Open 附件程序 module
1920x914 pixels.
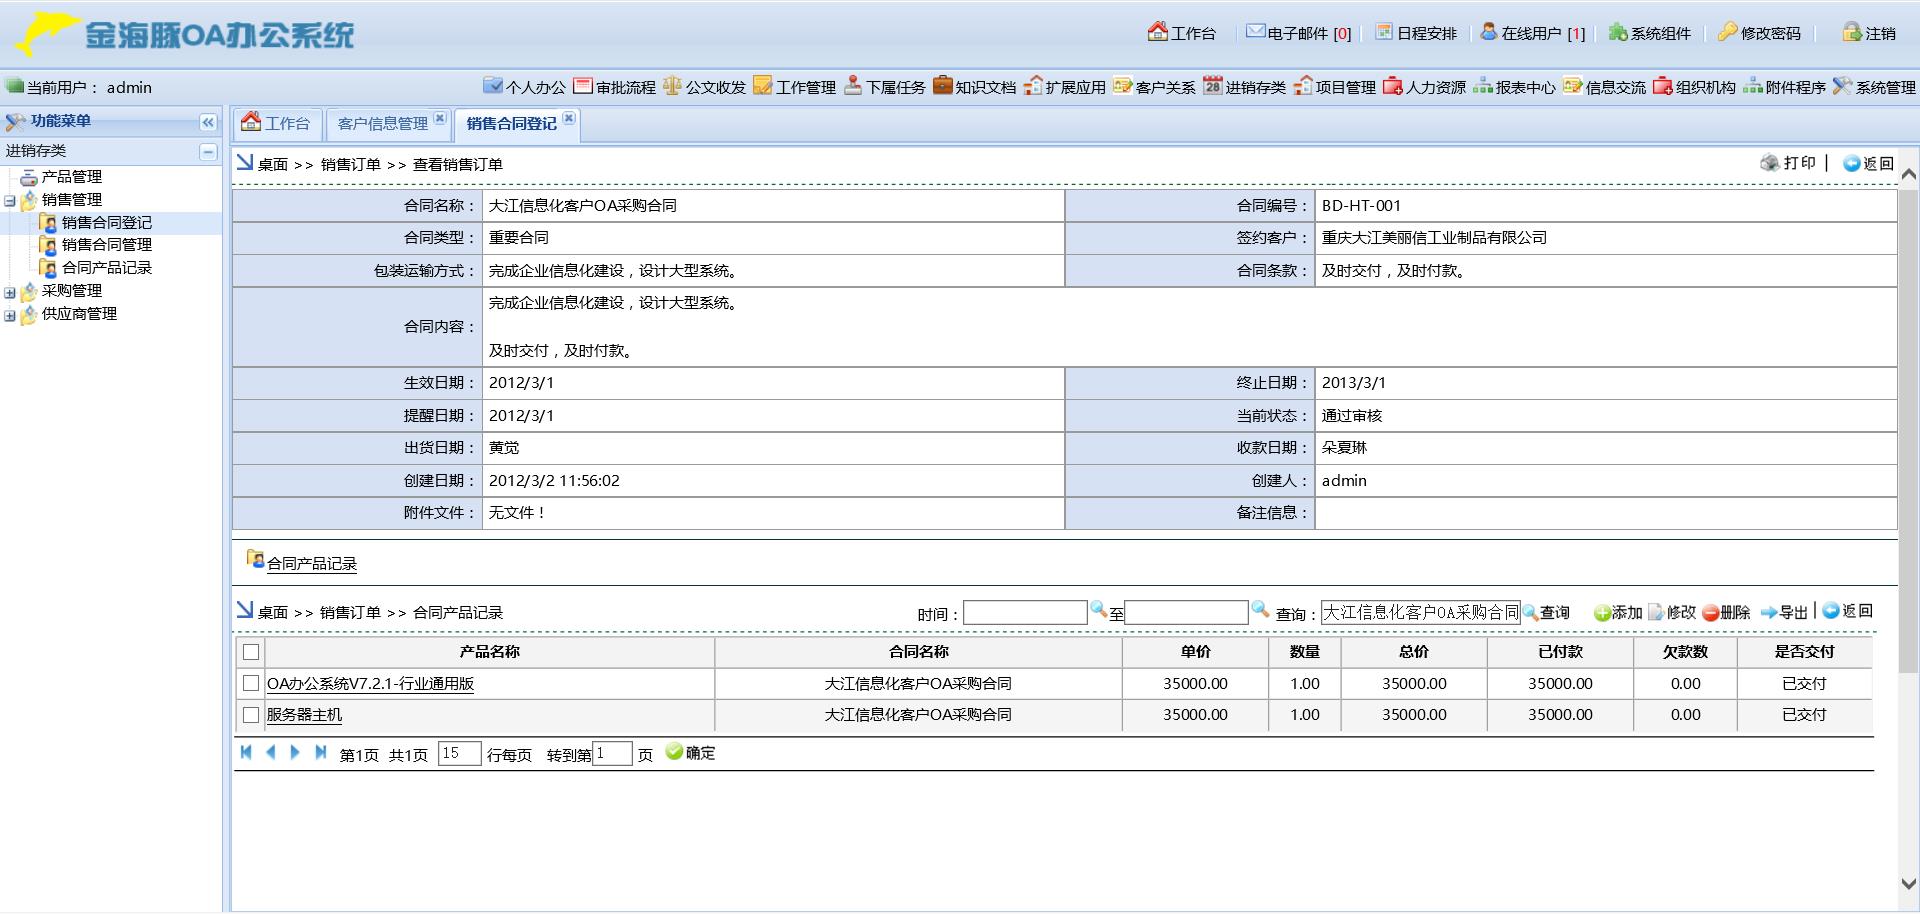tap(1784, 87)
